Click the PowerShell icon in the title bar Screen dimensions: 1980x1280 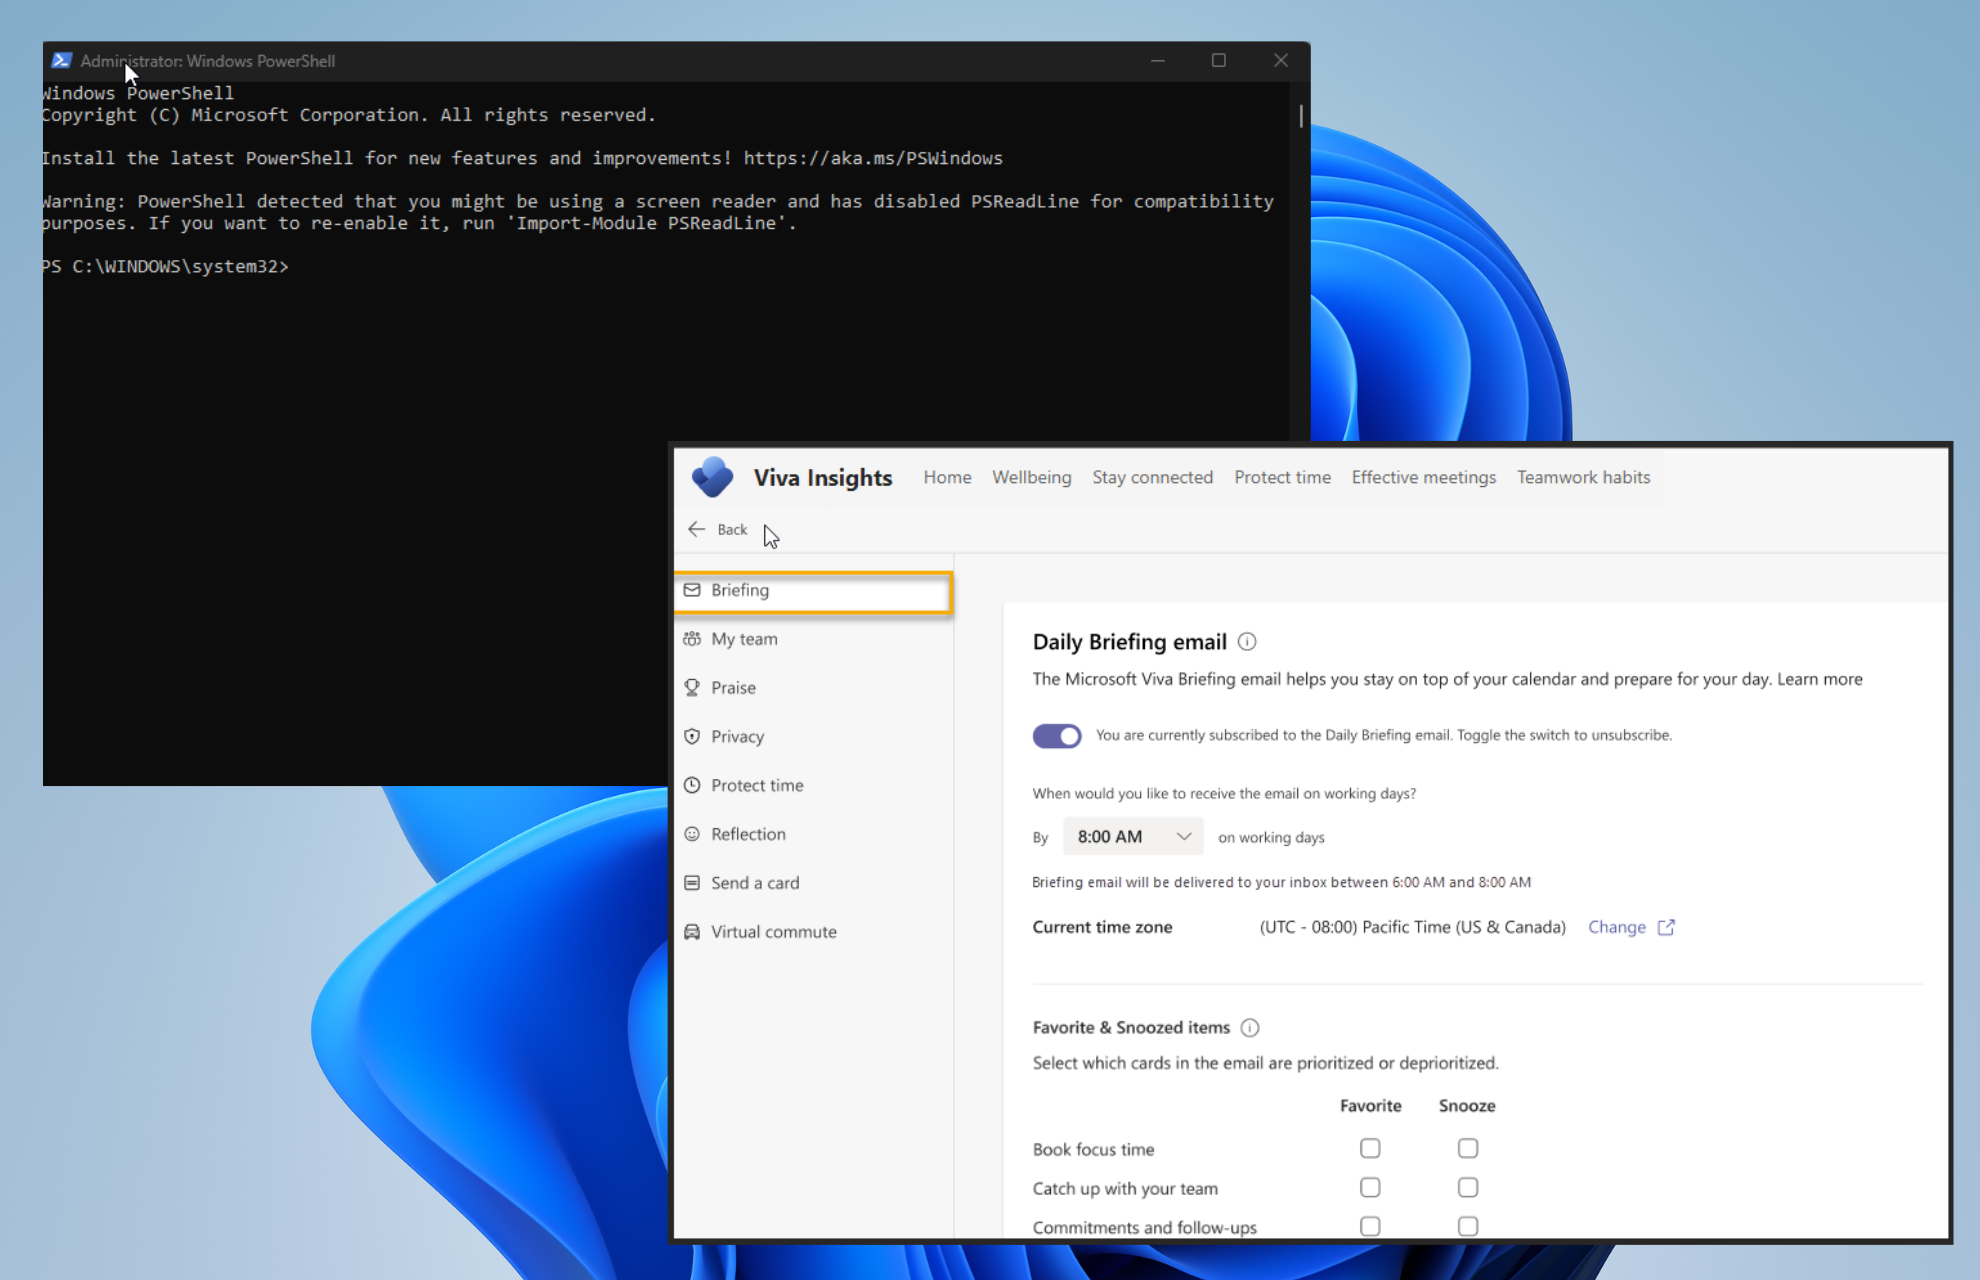click(x=62, y=60)
